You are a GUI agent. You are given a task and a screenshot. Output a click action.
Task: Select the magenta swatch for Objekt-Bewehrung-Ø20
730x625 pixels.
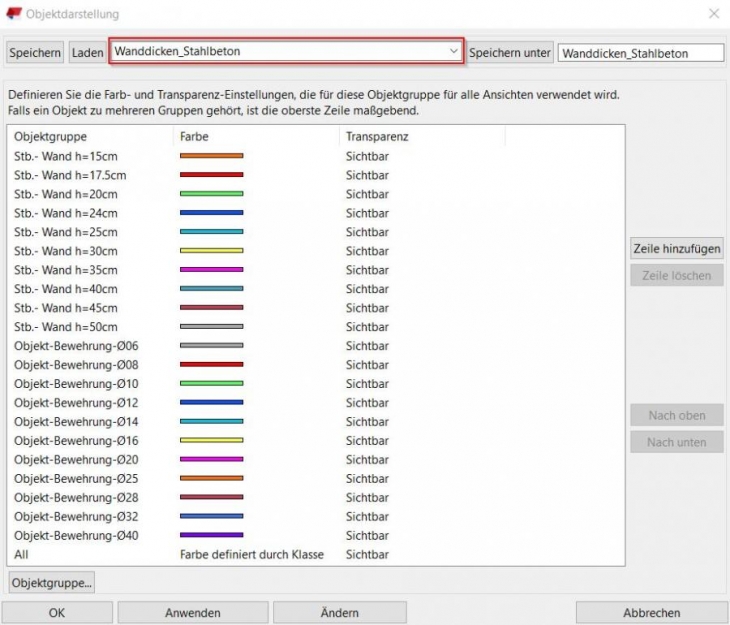point(211,460)
